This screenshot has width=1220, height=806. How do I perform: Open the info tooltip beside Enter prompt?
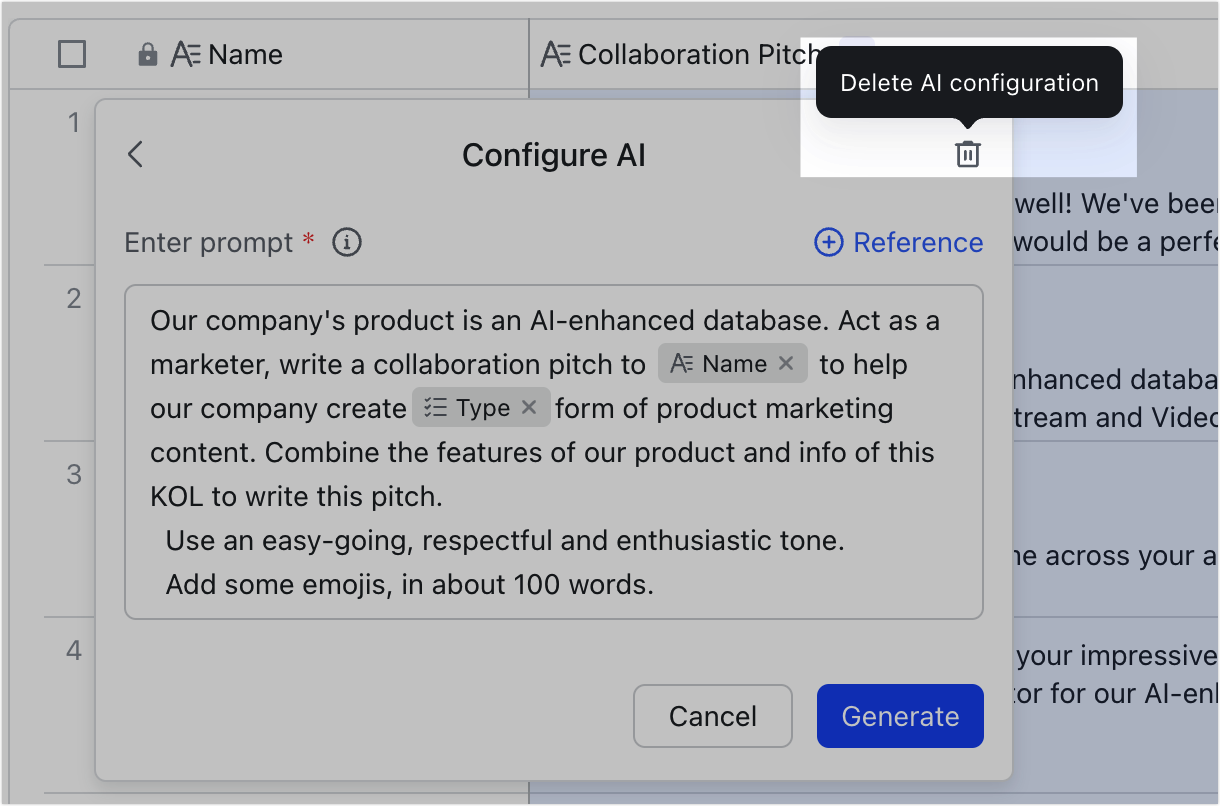(x=346, y=242)
